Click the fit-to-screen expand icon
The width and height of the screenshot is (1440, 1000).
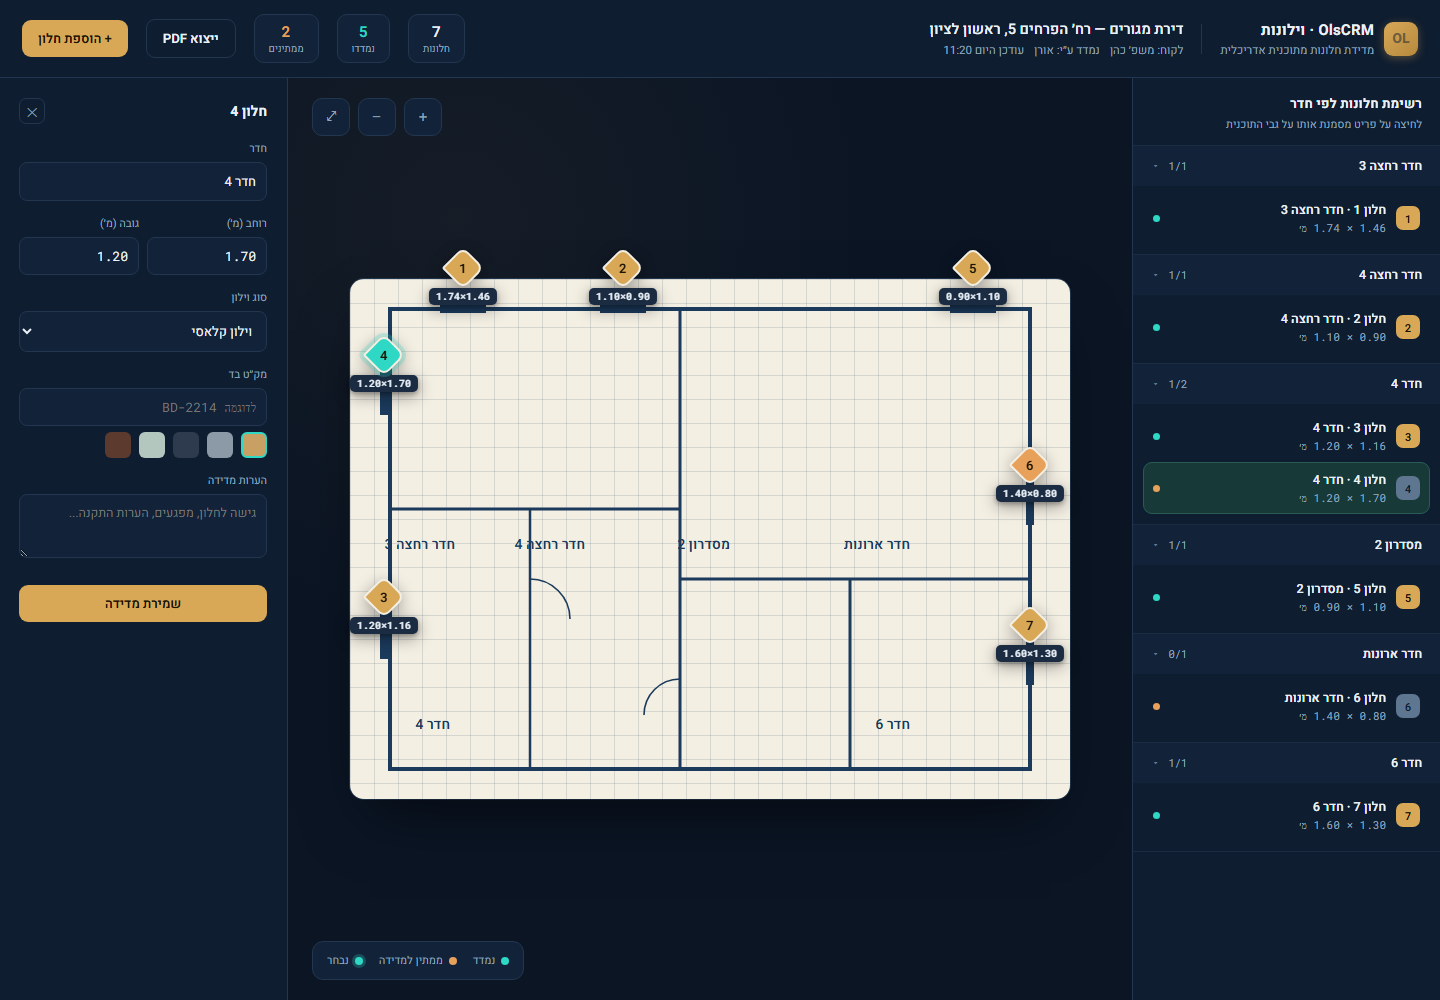click(x=331, y=117)
